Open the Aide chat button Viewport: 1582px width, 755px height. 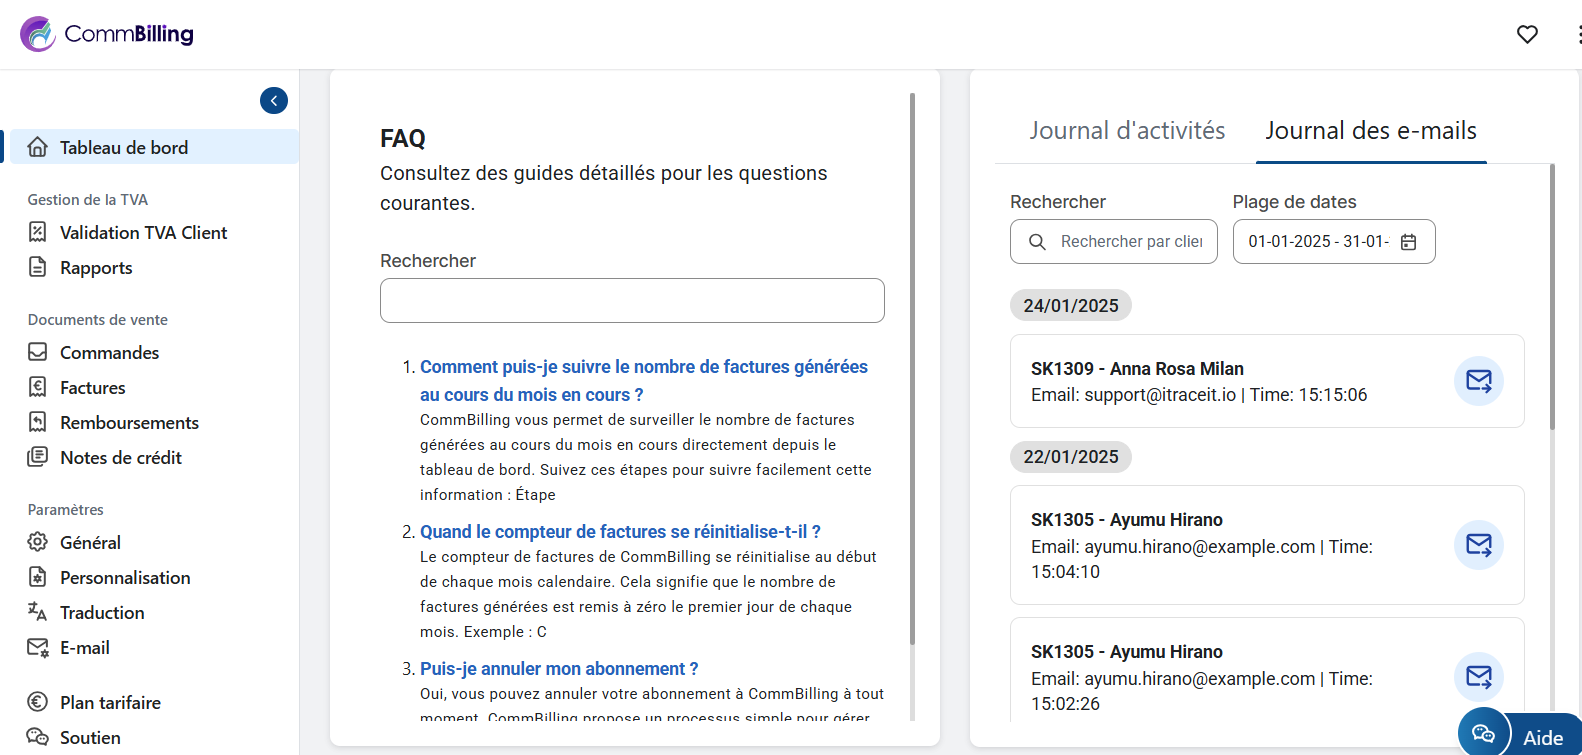click(x=1518, y=737)
